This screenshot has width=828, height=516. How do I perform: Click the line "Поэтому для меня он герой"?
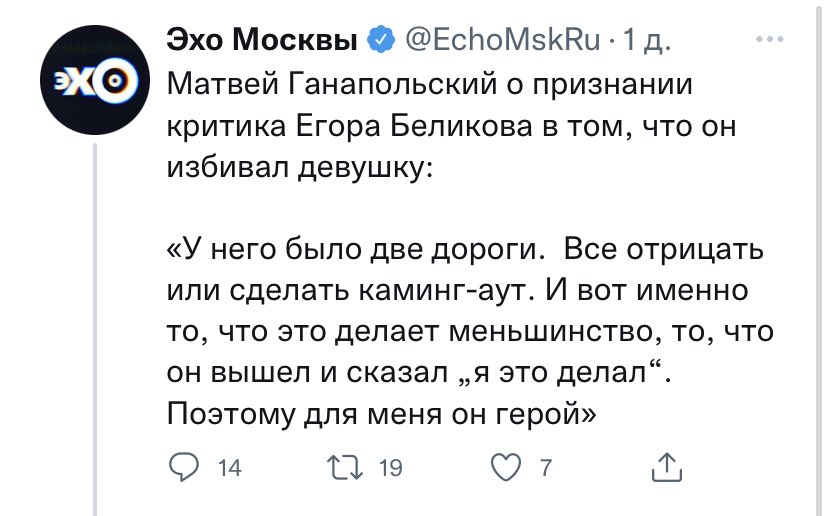379,411
